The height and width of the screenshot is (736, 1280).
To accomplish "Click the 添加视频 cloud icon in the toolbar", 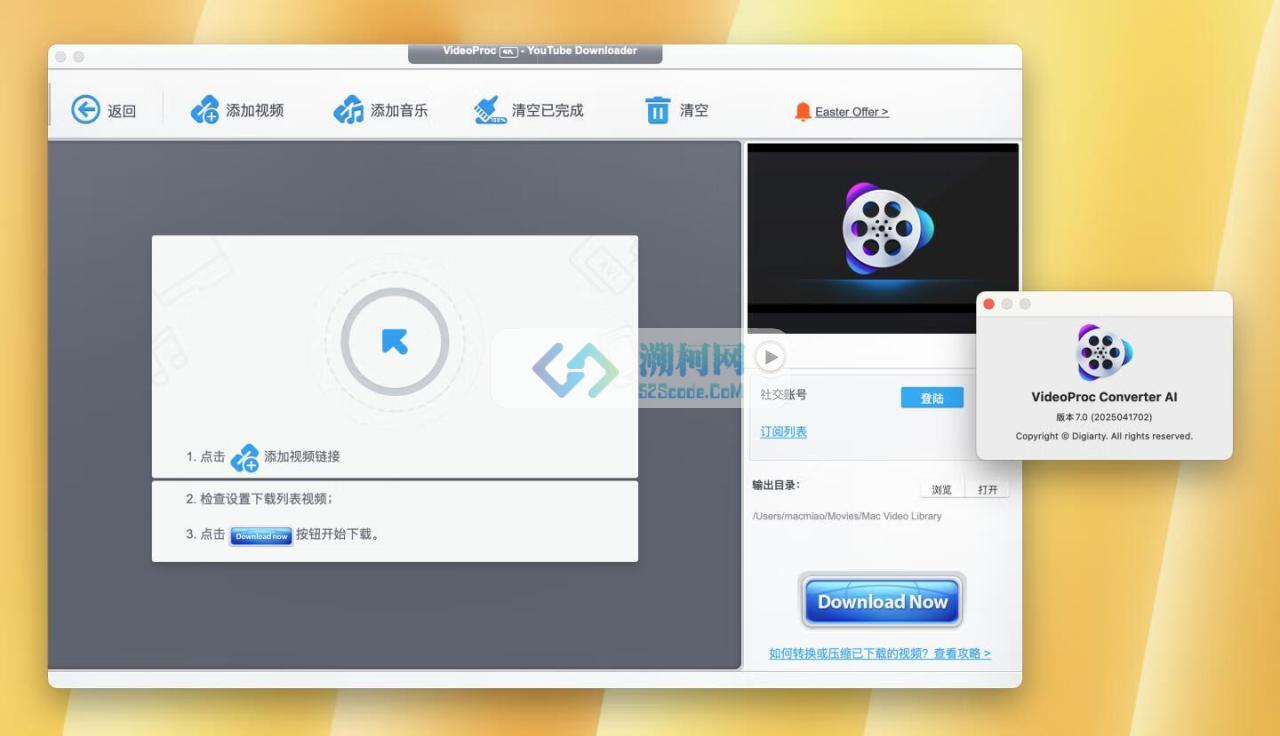I will pos(205,110).
